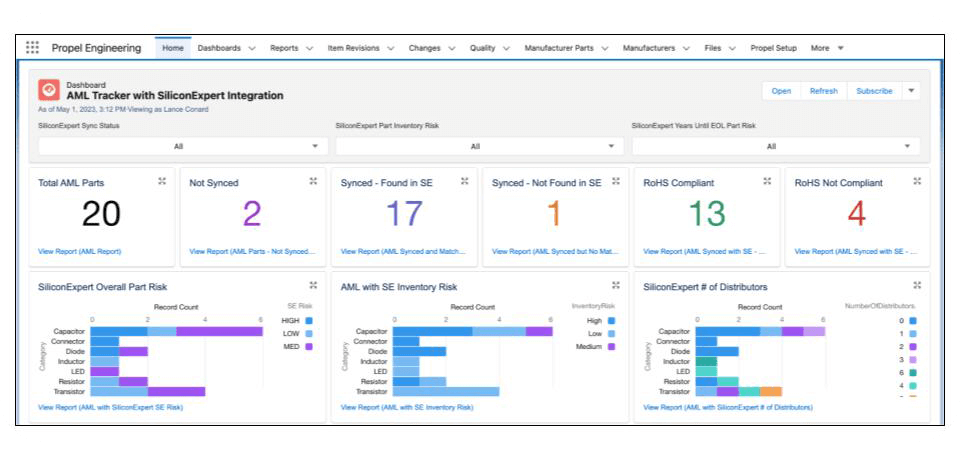
Task: Switch to the Home tab
Action: click(172, 48)
